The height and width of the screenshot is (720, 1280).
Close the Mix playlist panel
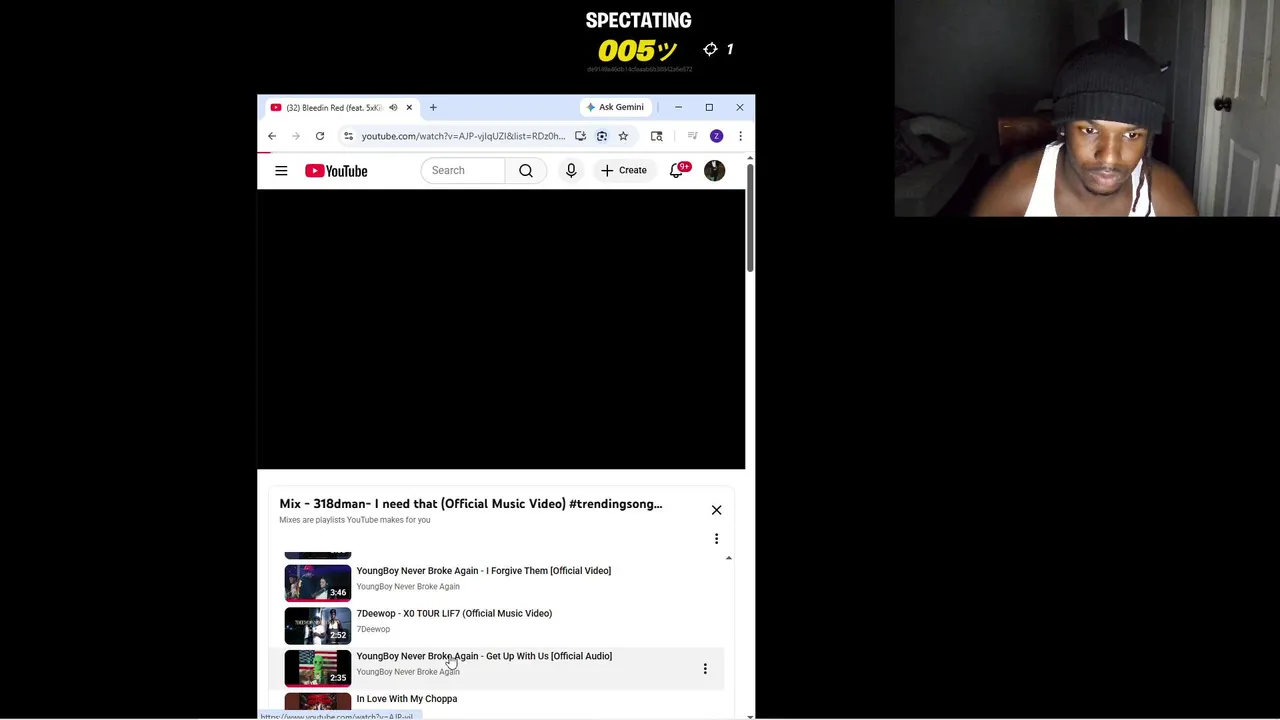[x=716, y=510]
